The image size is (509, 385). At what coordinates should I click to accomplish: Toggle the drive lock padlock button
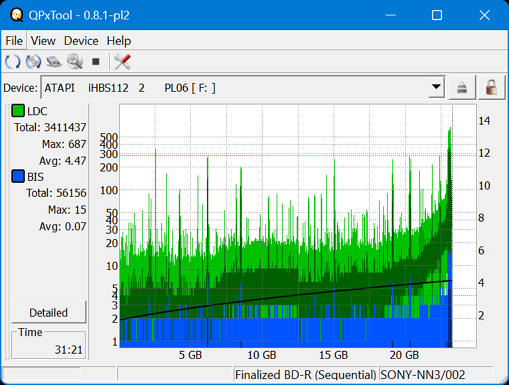[491, 88]
